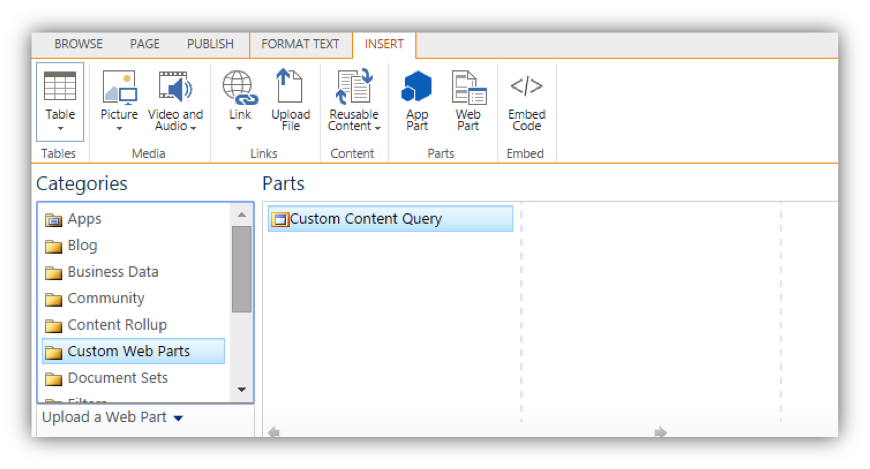Screen dimensions: 870x469
Task: Click the folder icon beside Community
Action: point(53,300)
